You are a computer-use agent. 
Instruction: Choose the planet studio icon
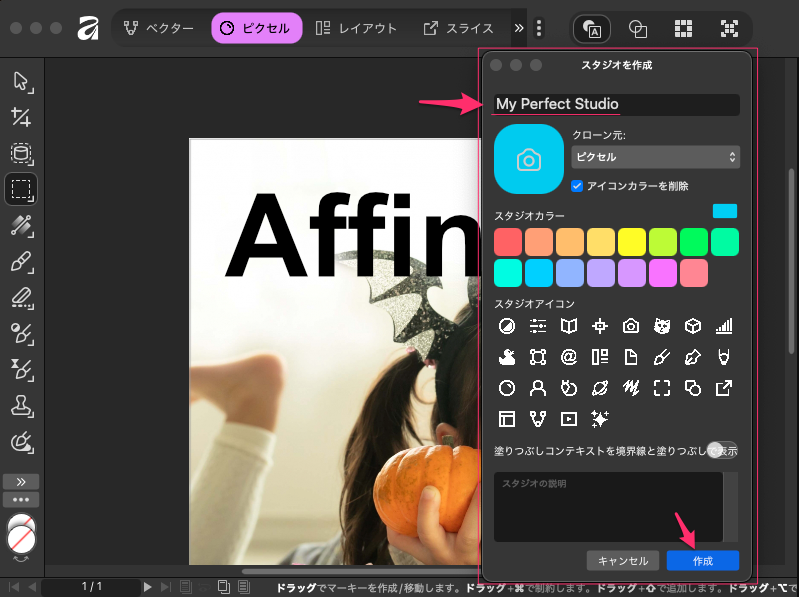(x=600, y=388)
